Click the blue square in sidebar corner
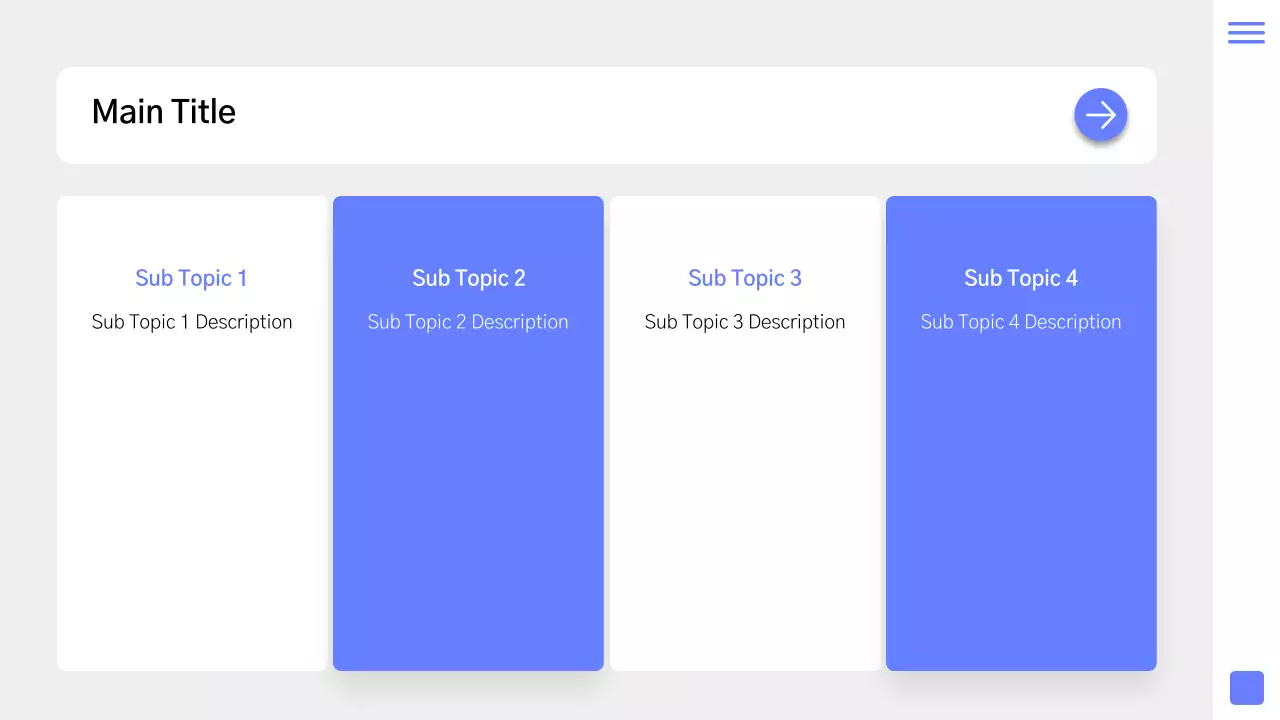1280x720 pixels. 1246,688
